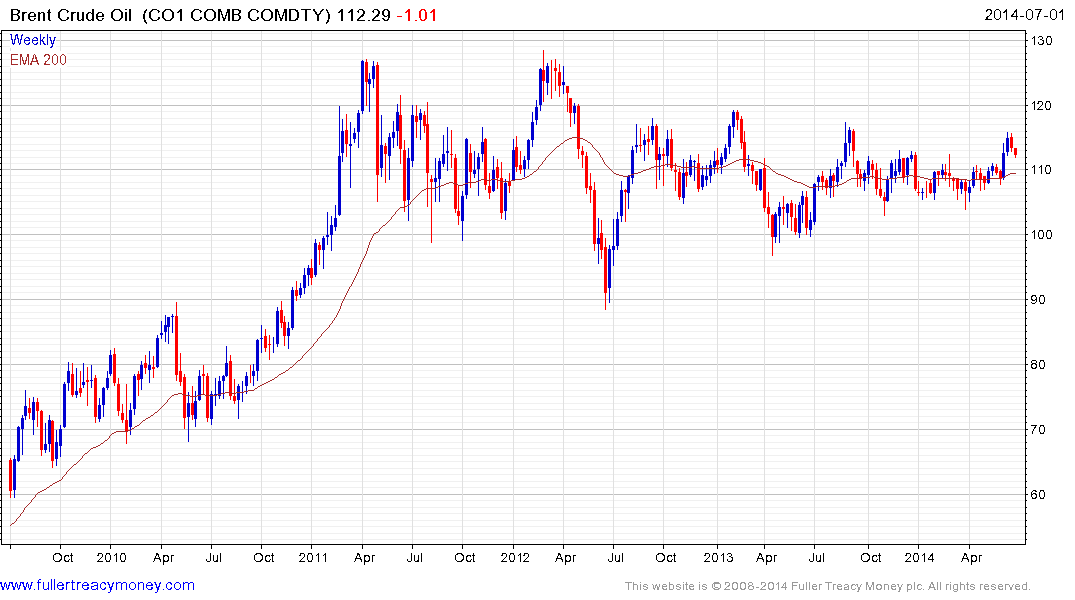Click the 2013 year label on time axis
Screen dimensions: 1075x600
tap(718, 557)
